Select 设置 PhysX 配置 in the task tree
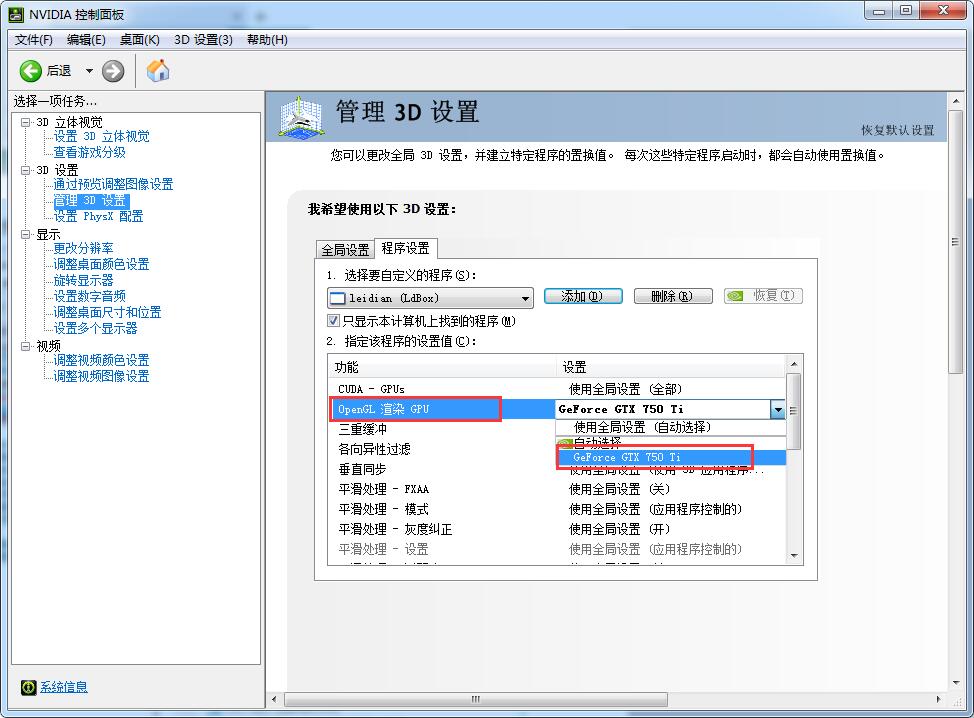 98,216
